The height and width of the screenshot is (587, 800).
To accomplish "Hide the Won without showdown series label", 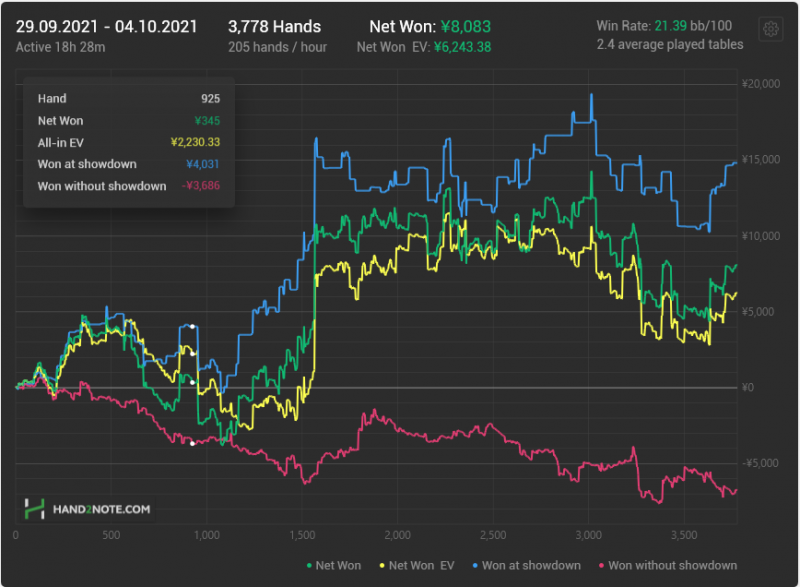I will coord(672,566).
